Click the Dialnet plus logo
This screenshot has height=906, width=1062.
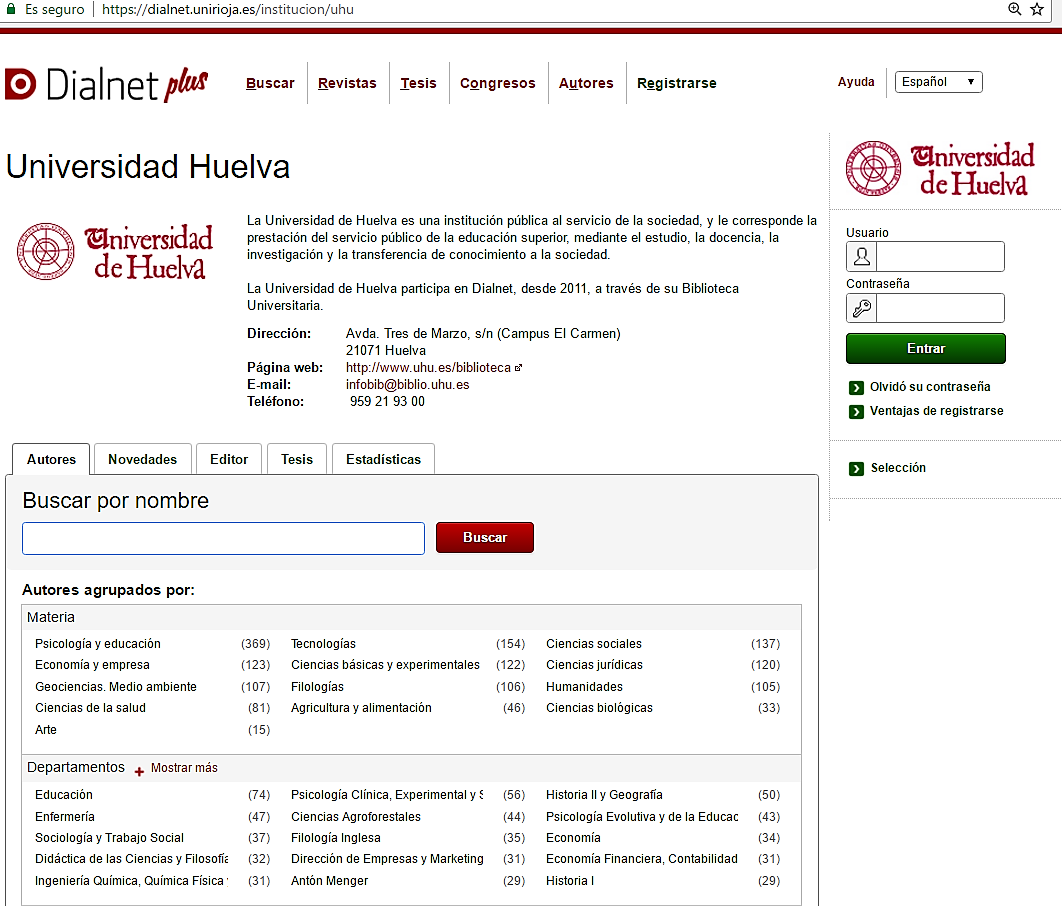pos(106,84)
